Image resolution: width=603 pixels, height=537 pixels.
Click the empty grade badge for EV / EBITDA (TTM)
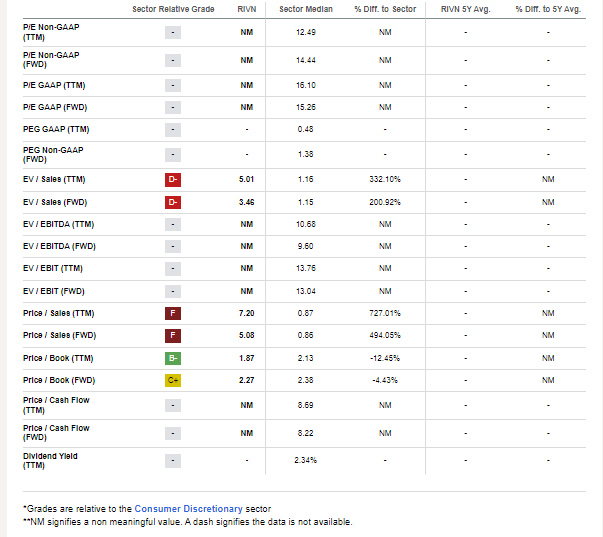click(173, 224)
